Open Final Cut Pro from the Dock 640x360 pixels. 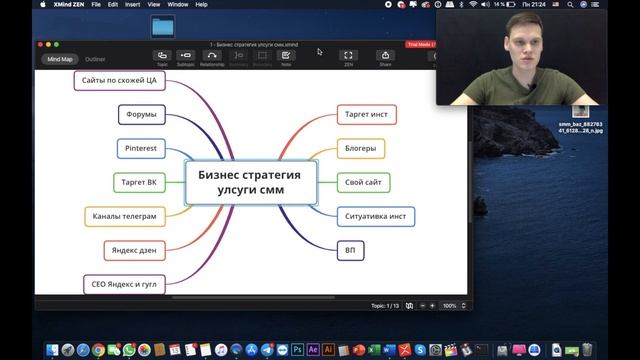pos(451,350)
